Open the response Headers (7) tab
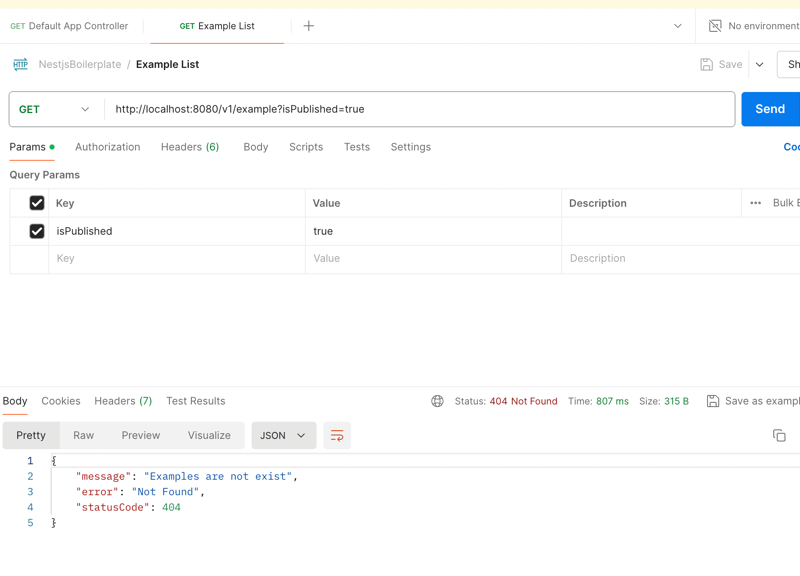This screenshot has height=576, width=800. [123, 401]
